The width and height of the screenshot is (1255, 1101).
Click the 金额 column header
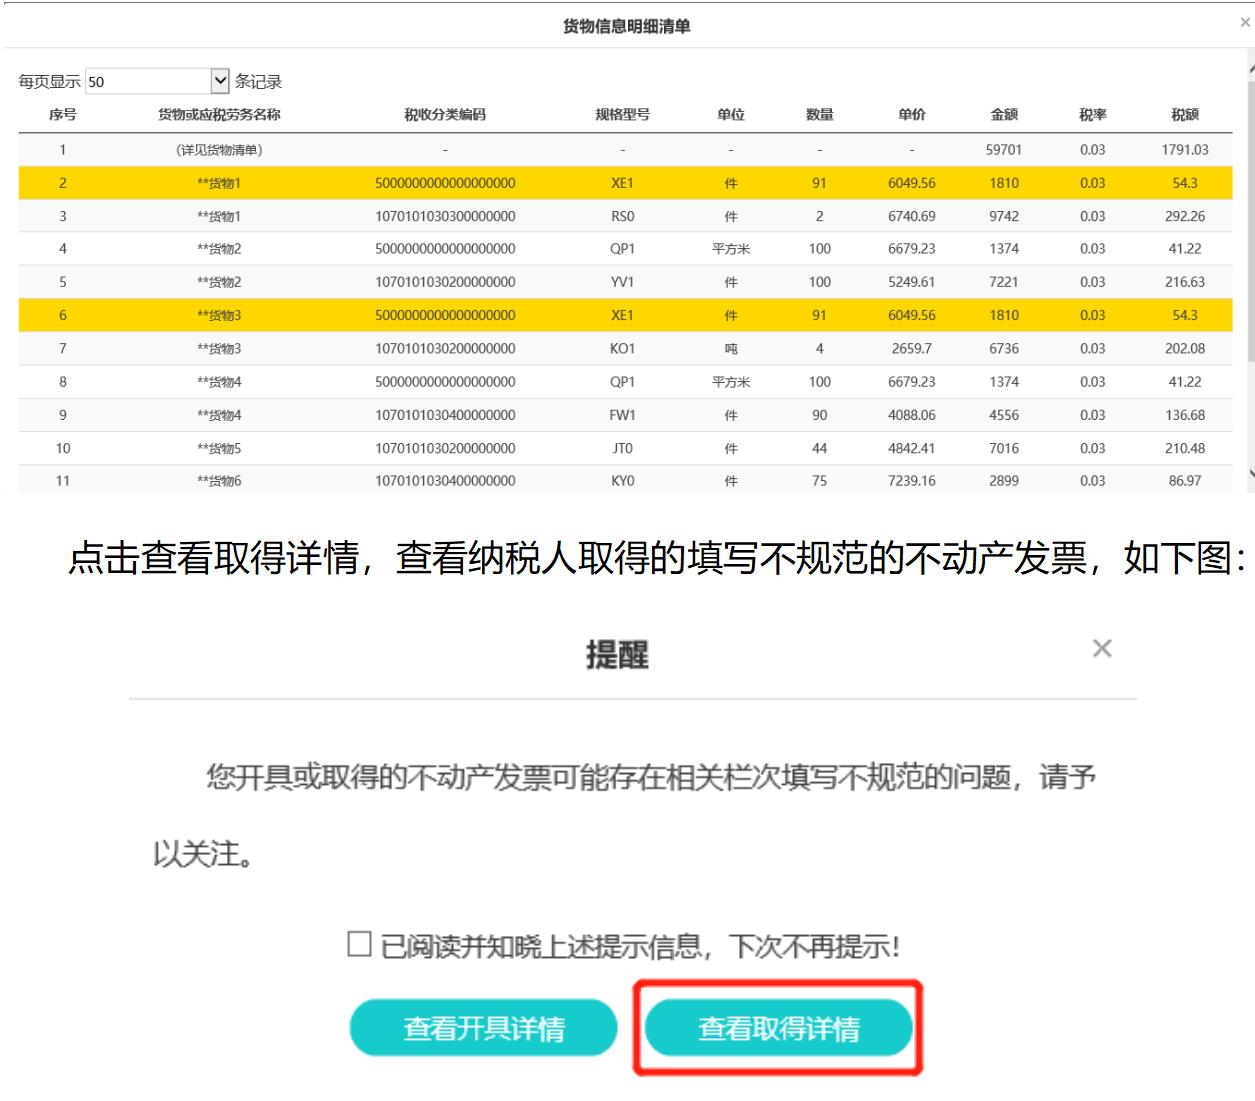point(1004,115)
